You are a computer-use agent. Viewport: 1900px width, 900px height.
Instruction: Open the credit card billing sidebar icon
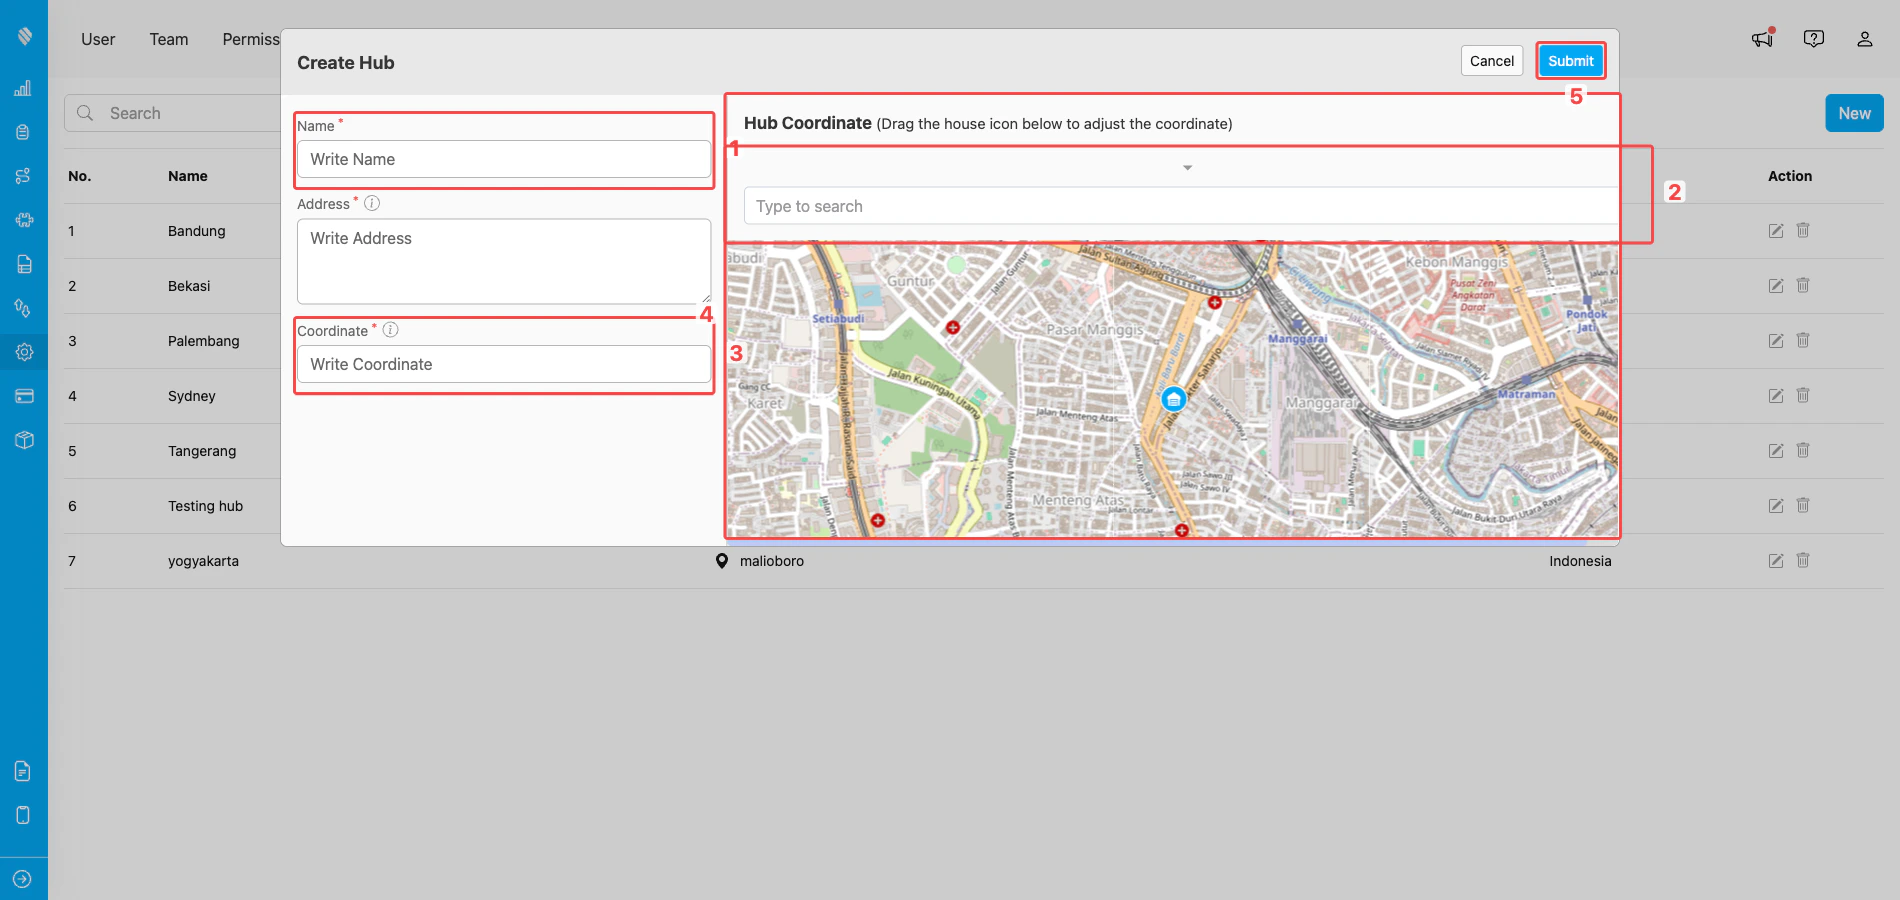(x=24, y=396)
